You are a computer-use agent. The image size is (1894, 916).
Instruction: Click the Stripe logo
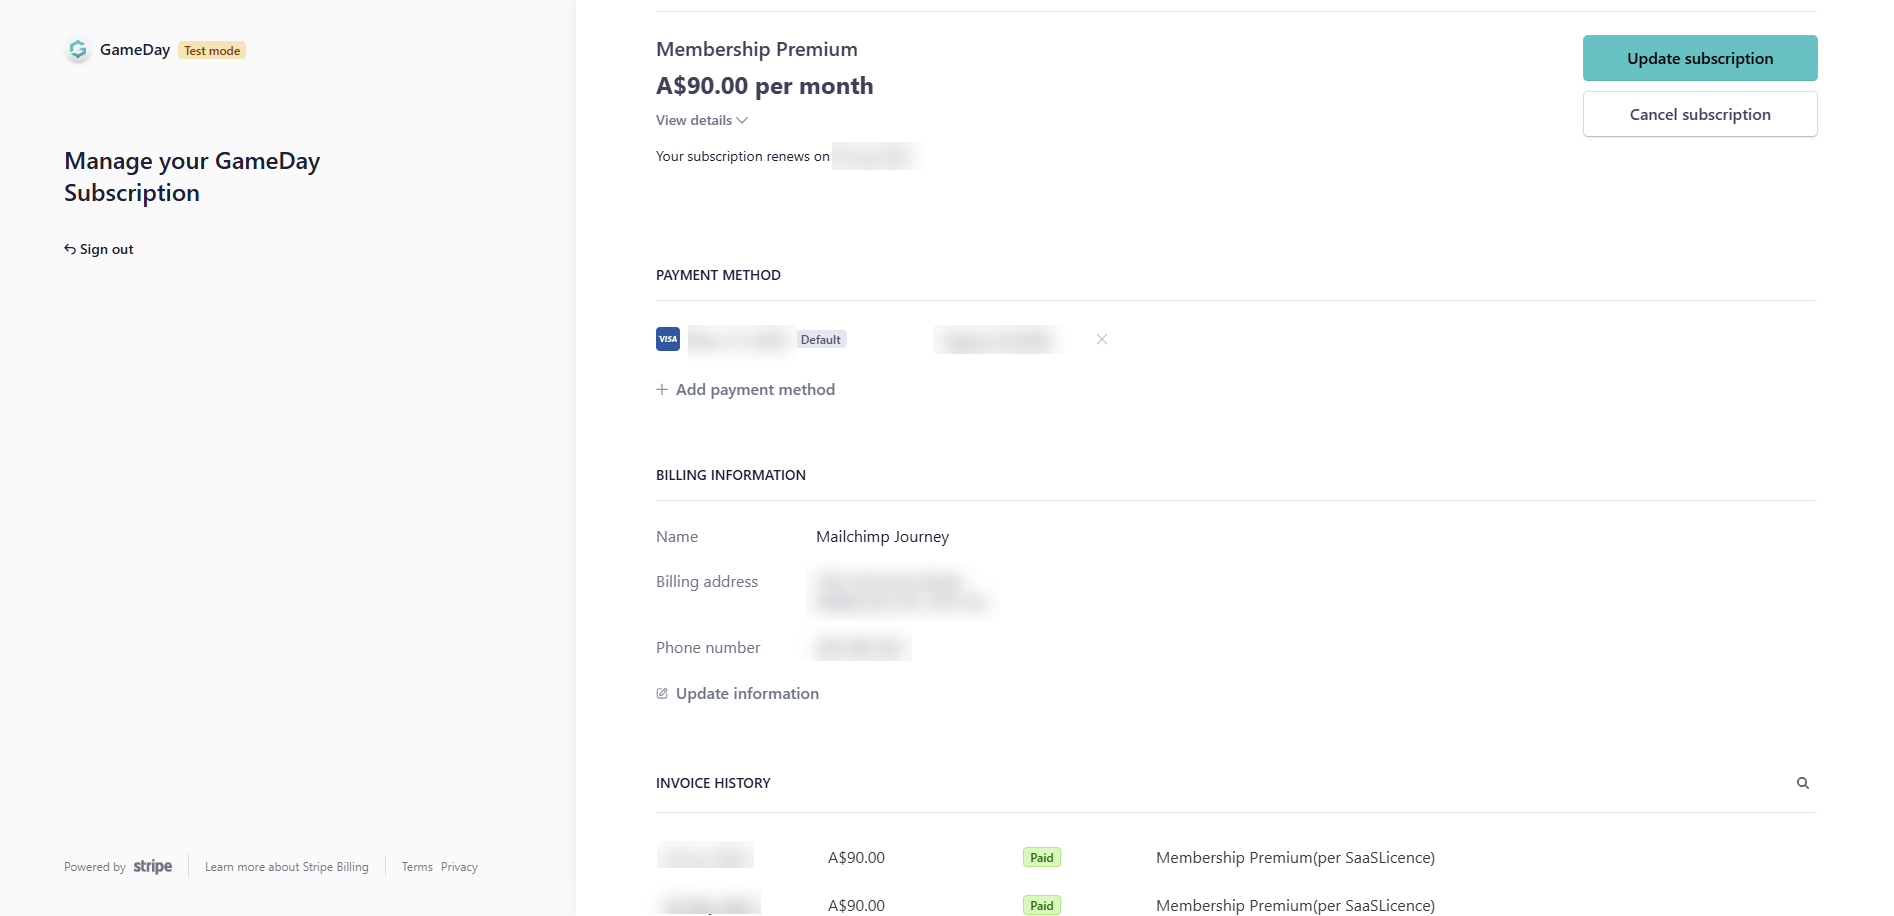pyautogui.click(x=153, y=866)
